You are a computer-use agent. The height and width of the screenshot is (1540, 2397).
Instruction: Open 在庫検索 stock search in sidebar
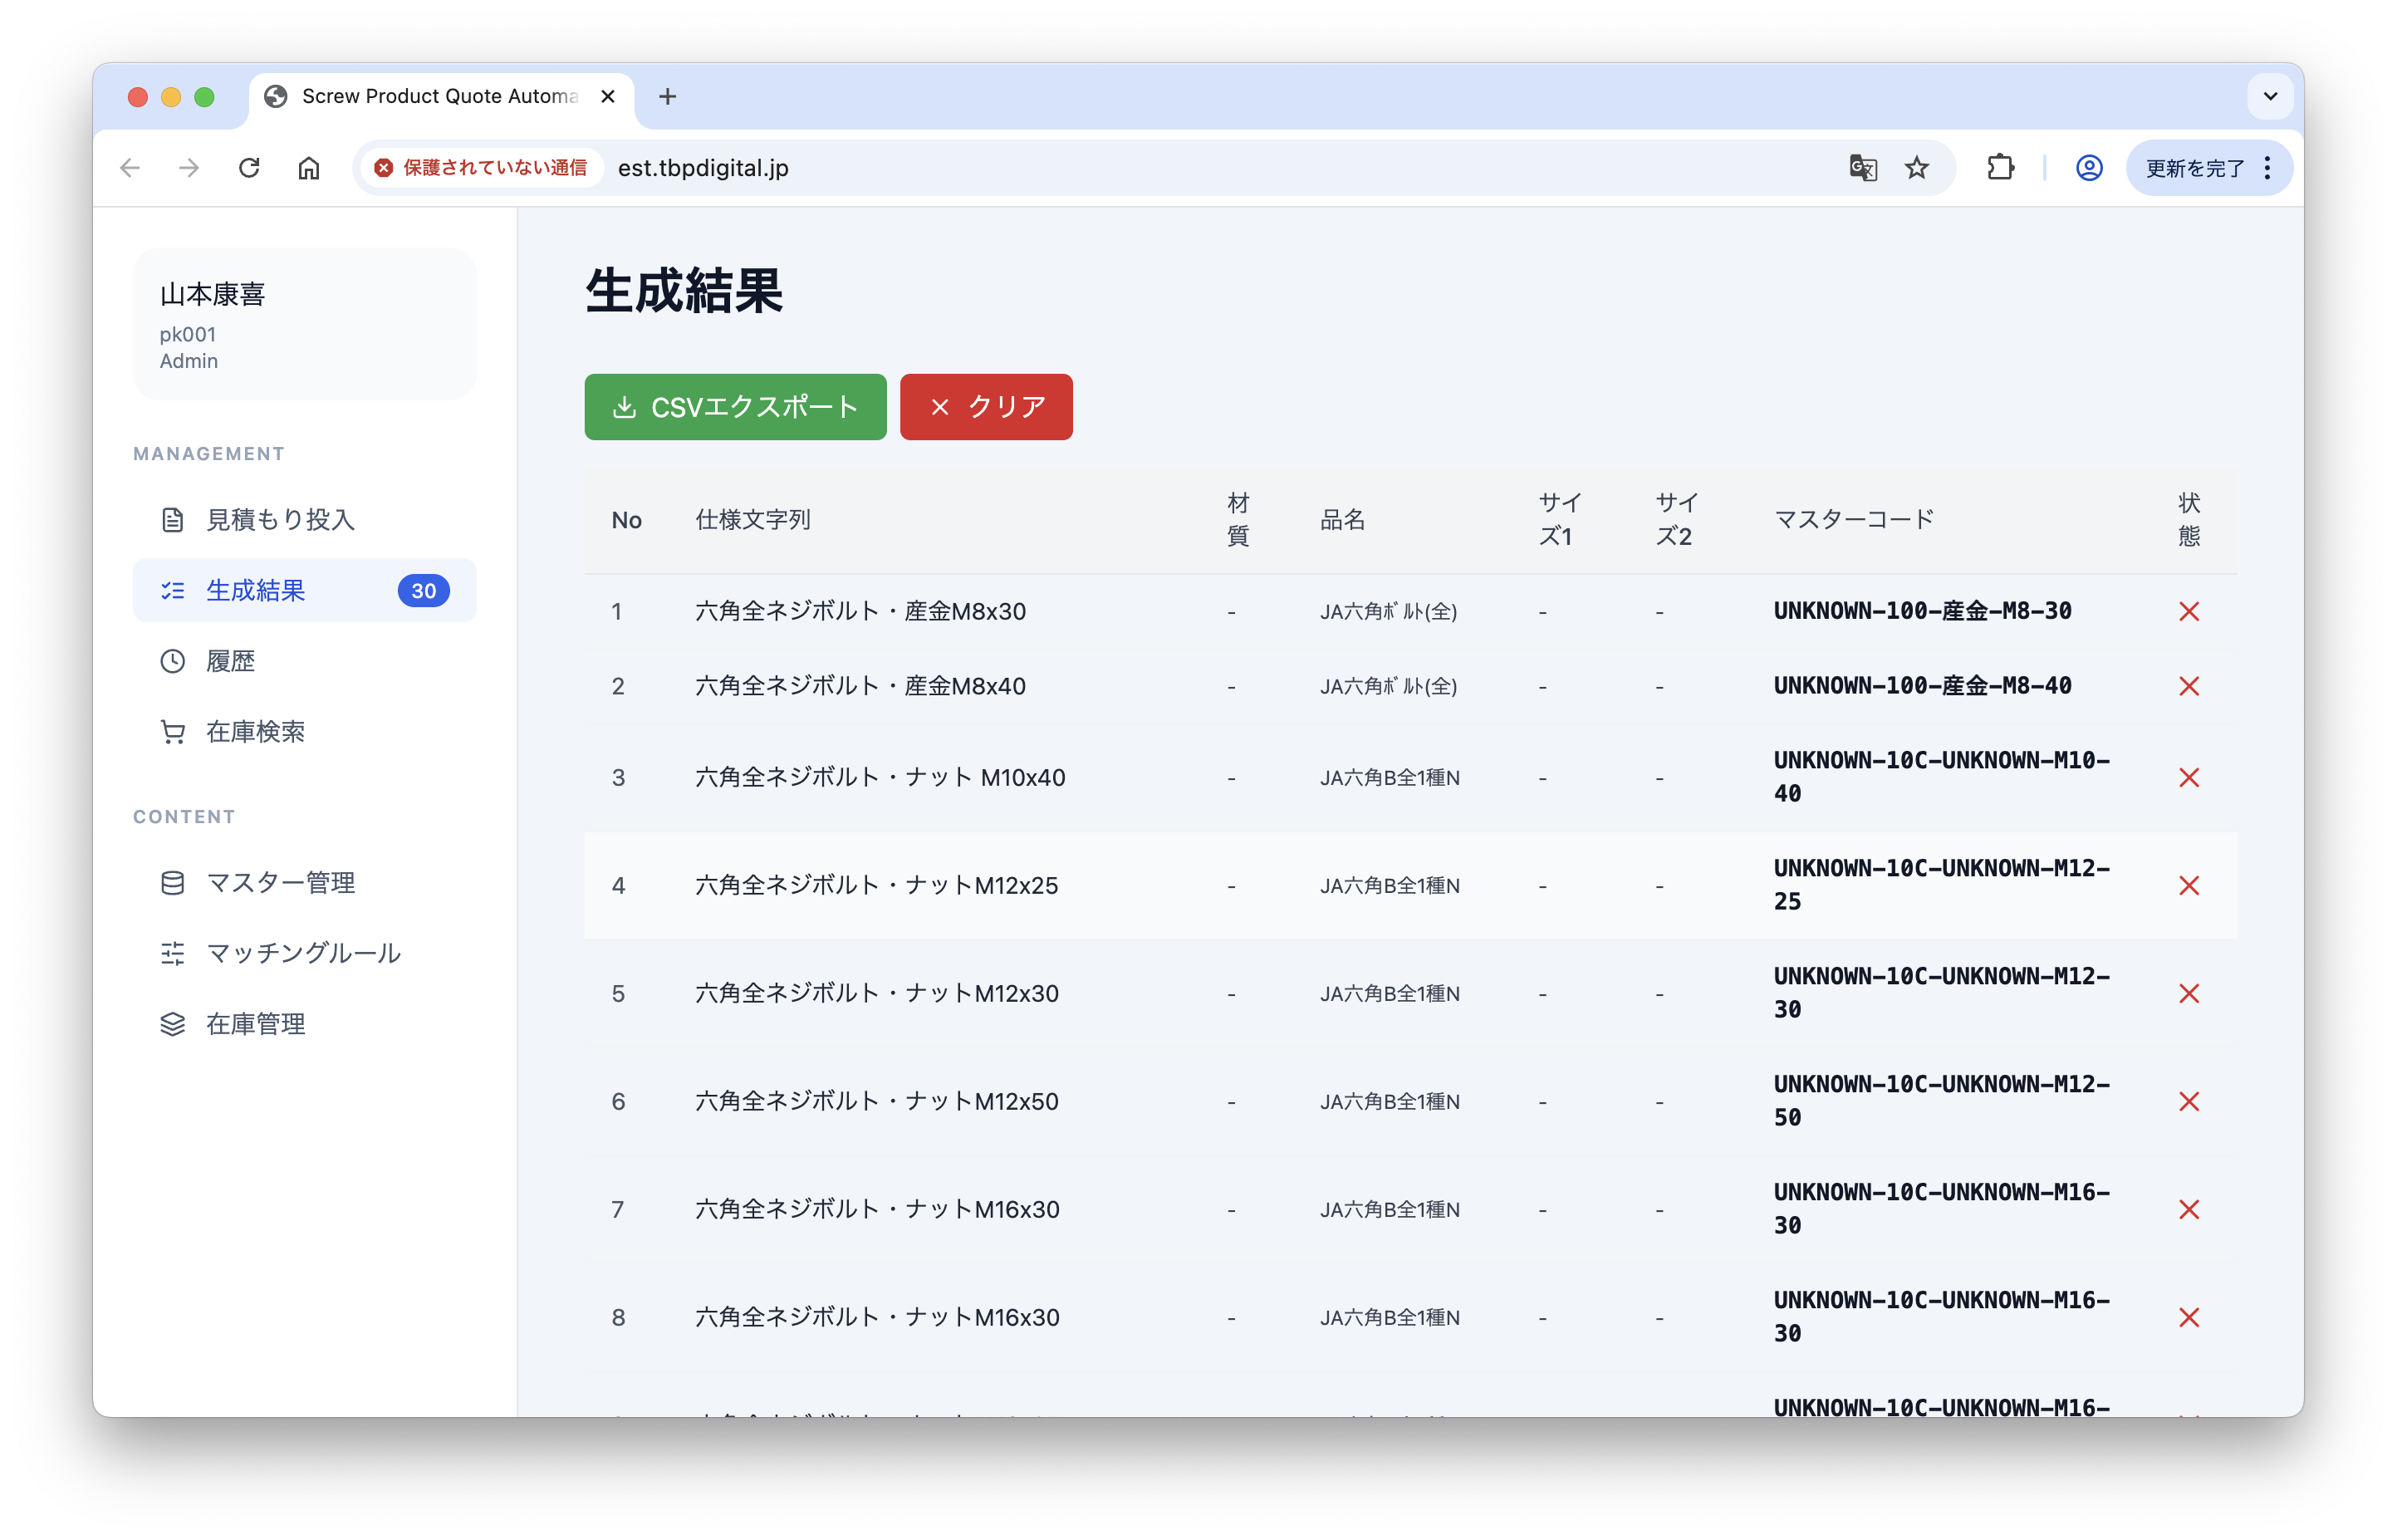(255, 732)
